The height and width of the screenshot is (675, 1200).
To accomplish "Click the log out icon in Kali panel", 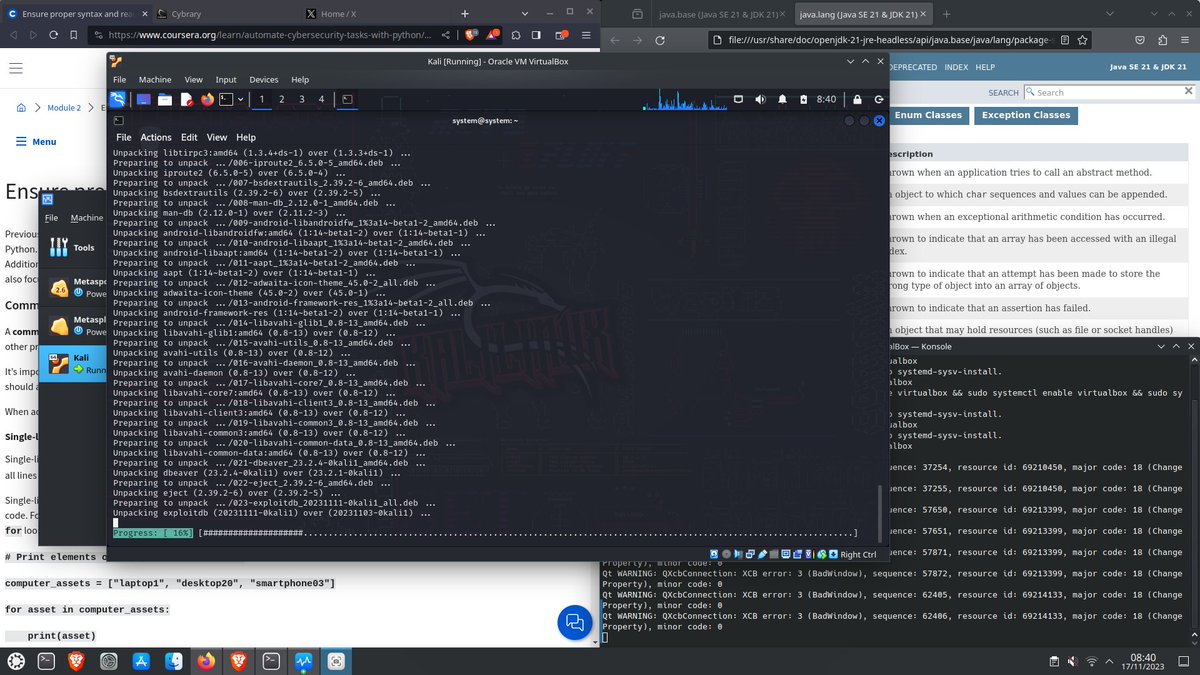I will (878, 99).
